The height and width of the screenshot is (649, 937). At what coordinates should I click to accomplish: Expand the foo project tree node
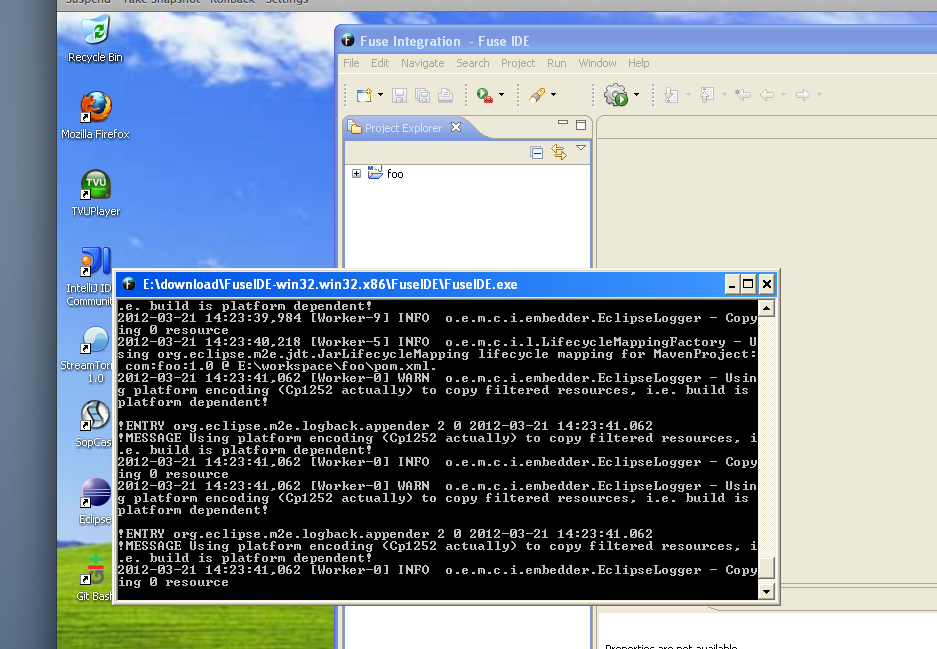(x=356, y=174)
